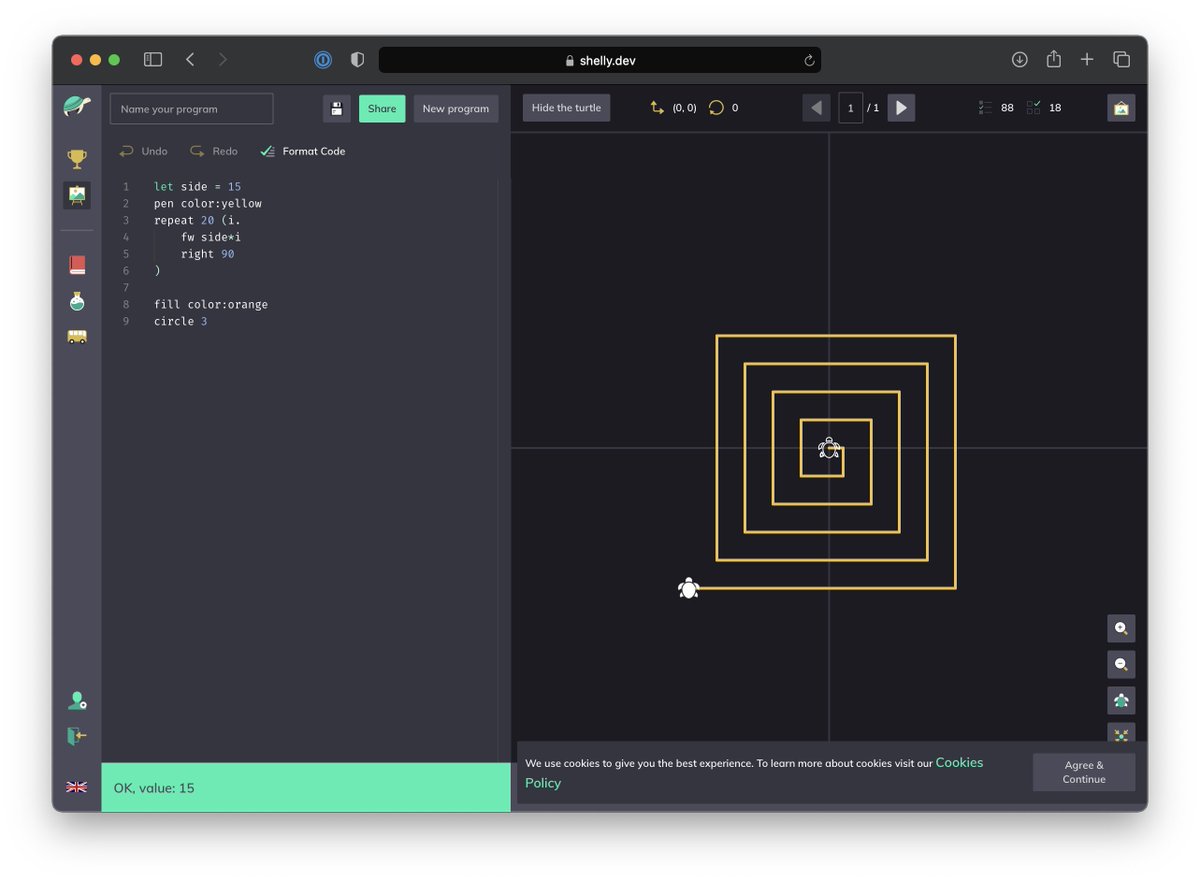Click the Undo button

(x=143, y=151)
